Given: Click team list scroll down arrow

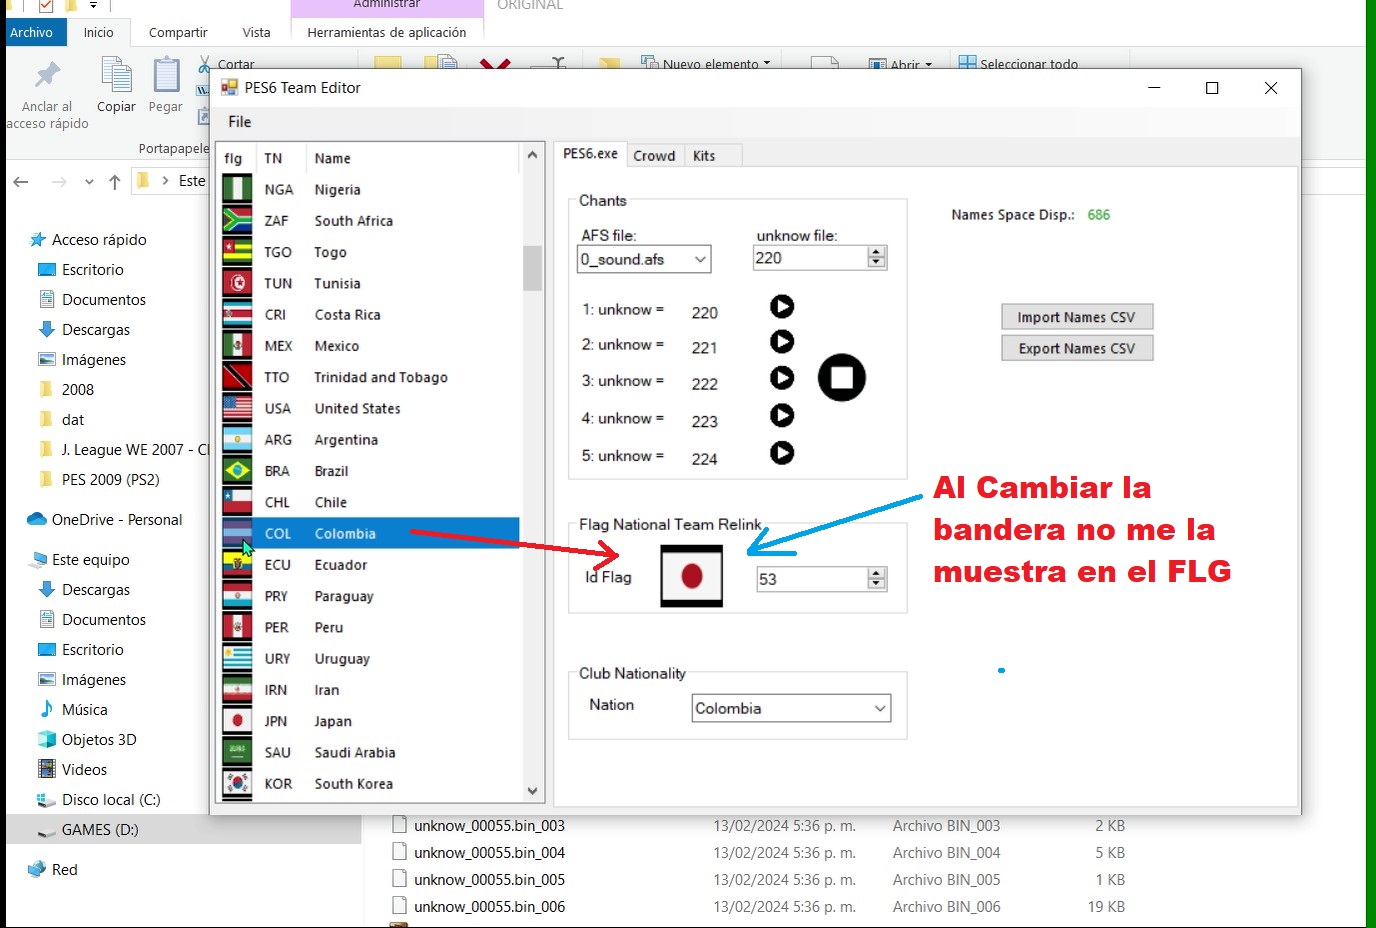Looking at the screenshot, I should (532, 790).
